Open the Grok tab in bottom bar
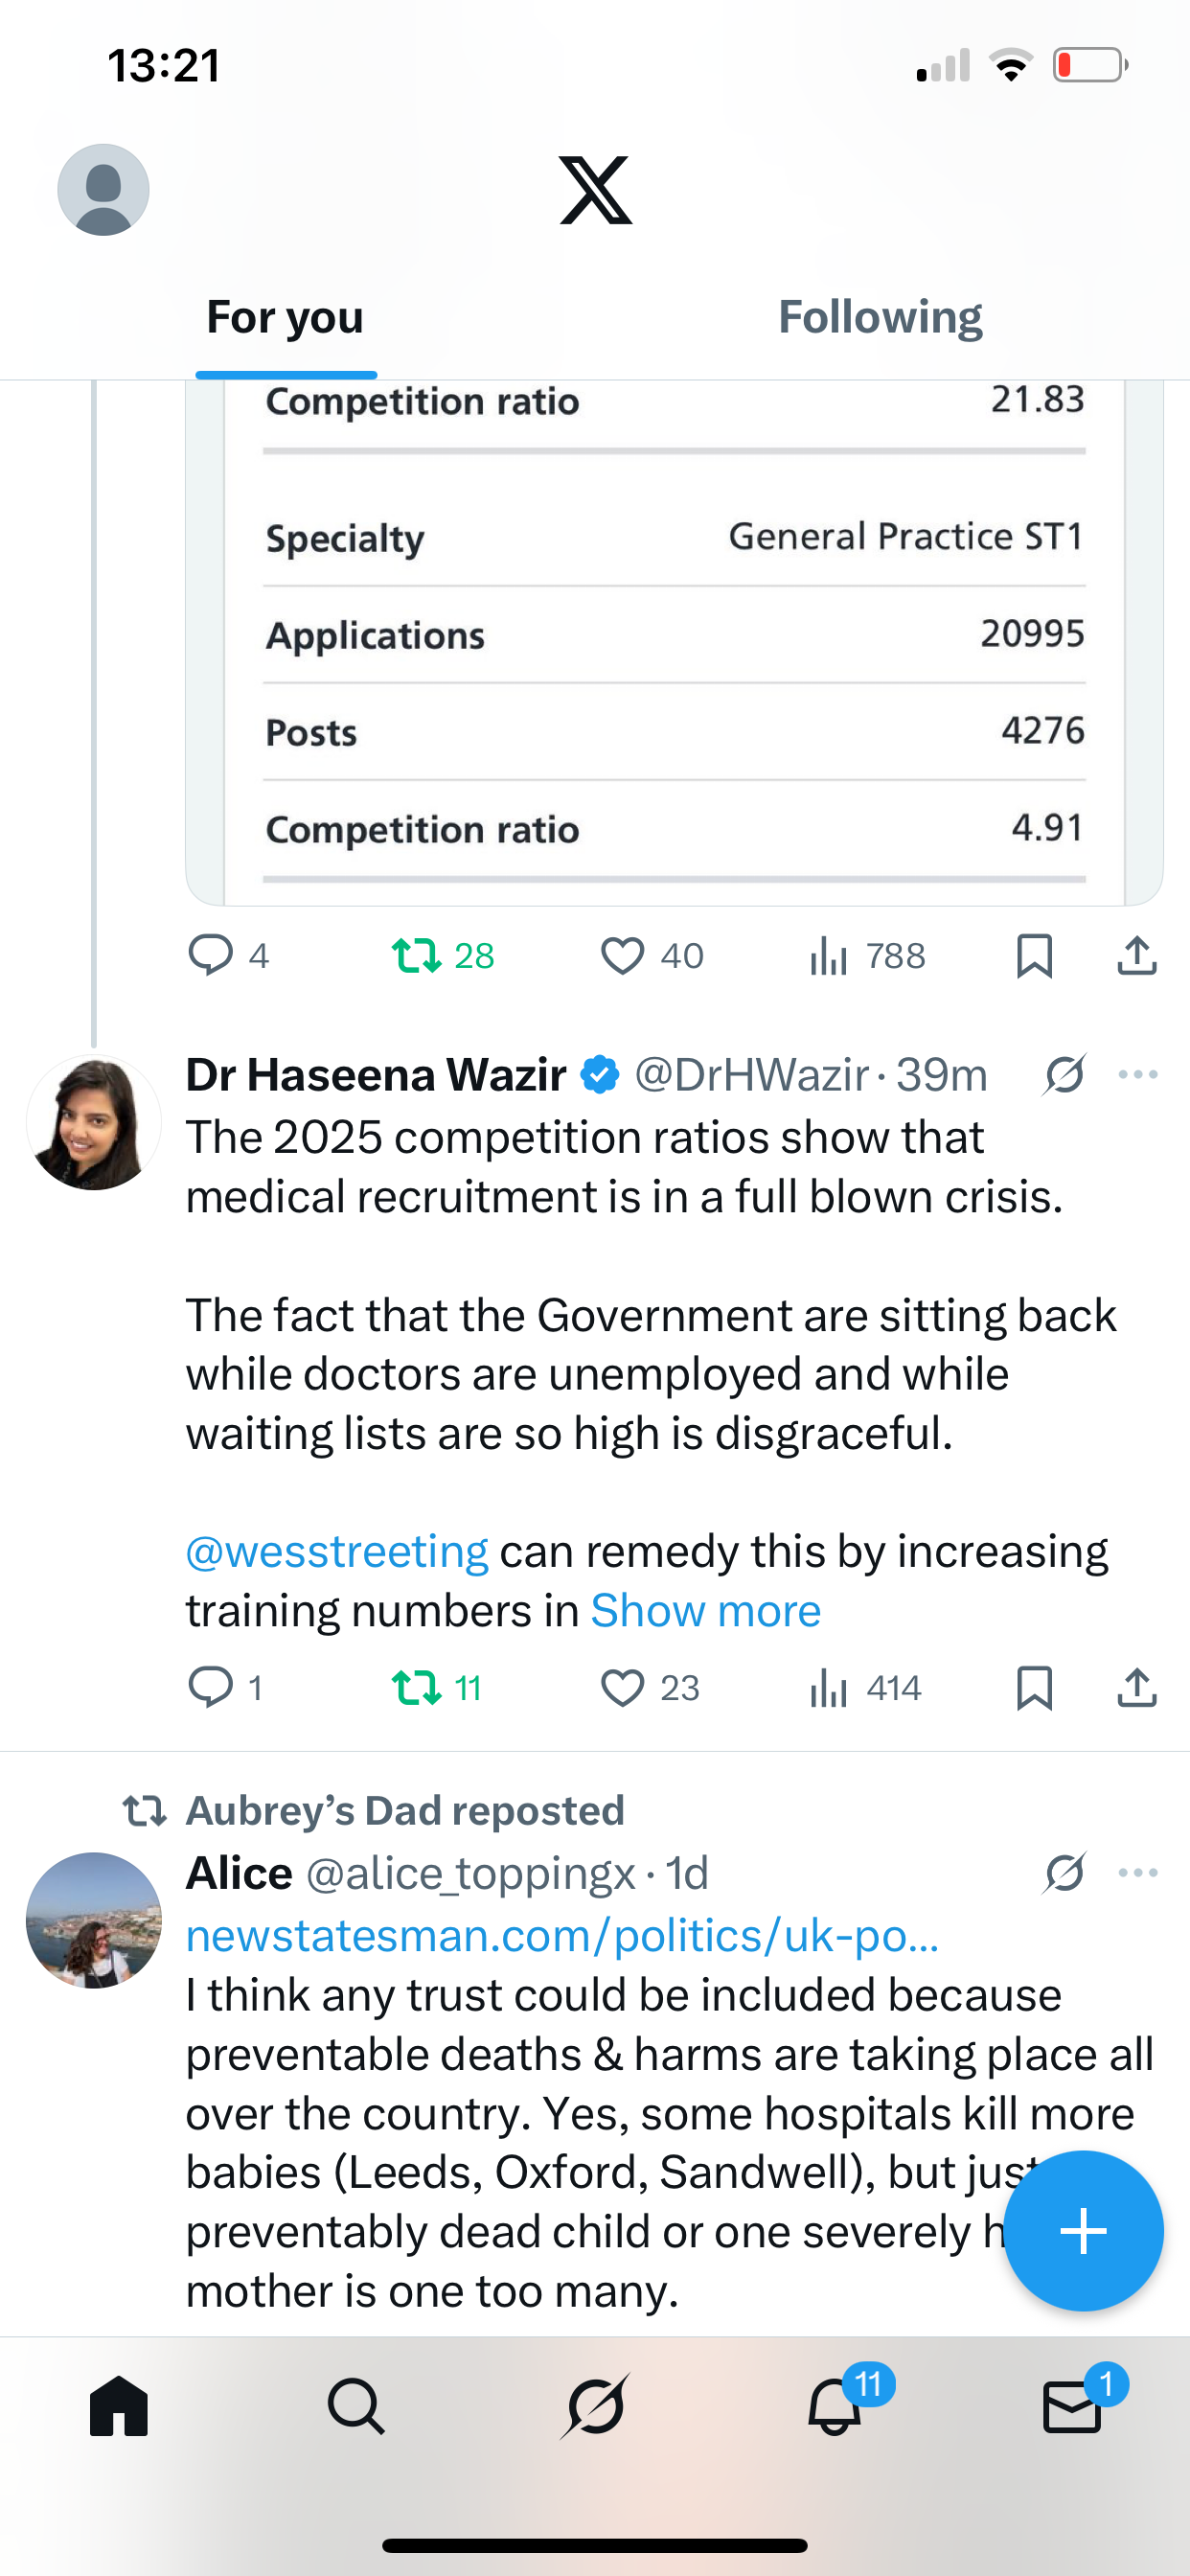This screenshot has height=2576, width=1190. click(595, 2405)
